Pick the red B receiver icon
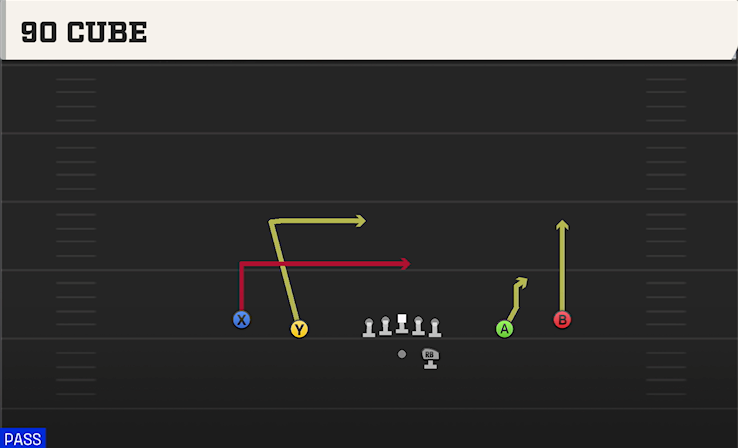738x448 pixels. (562, 320)
